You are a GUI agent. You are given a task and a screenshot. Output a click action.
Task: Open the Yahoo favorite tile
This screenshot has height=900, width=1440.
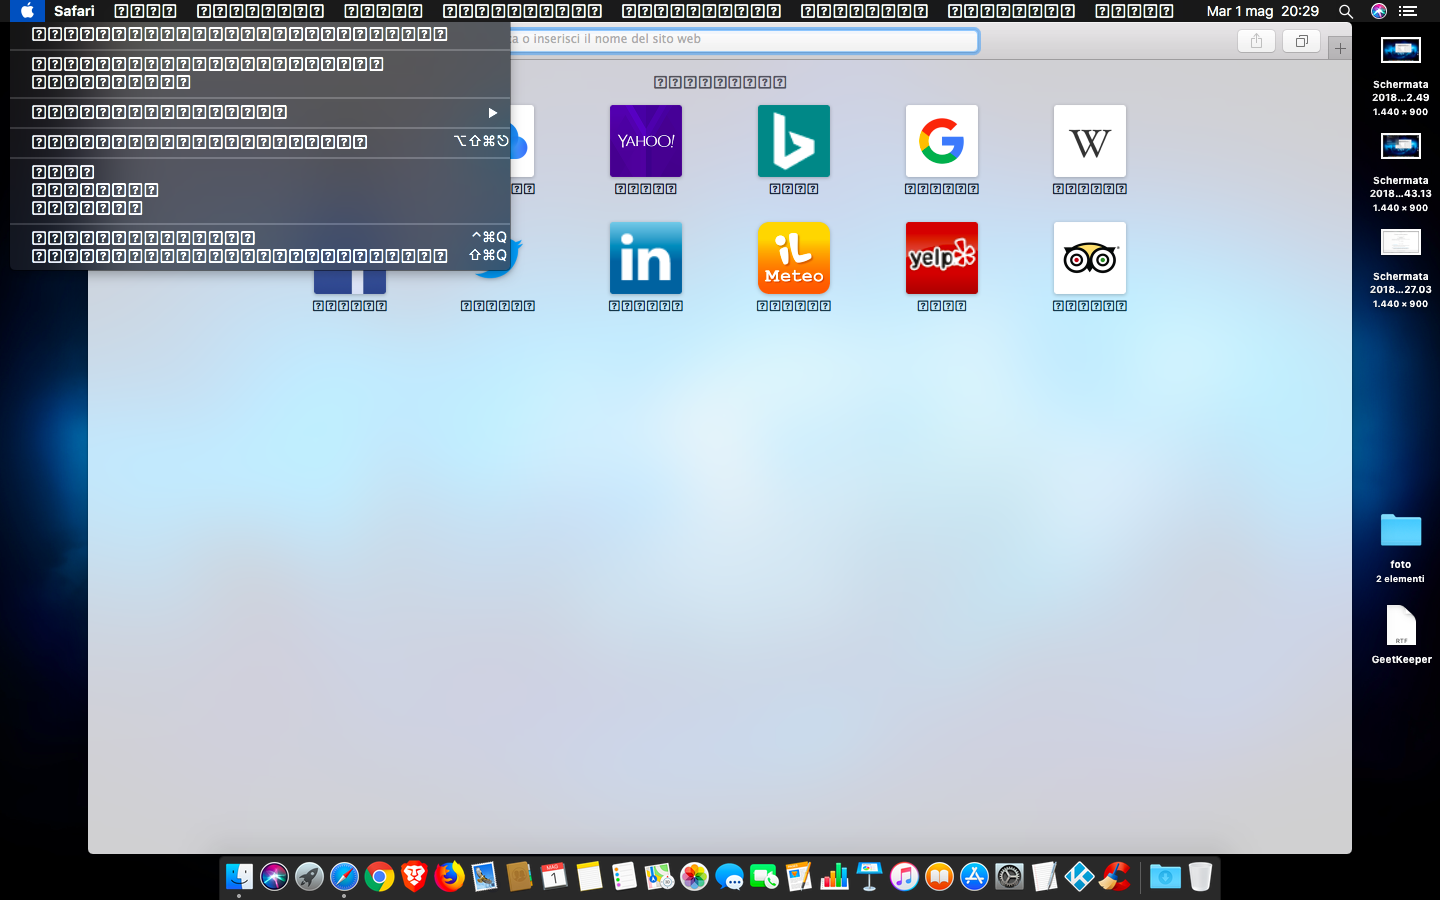click(x=646, y=141)
